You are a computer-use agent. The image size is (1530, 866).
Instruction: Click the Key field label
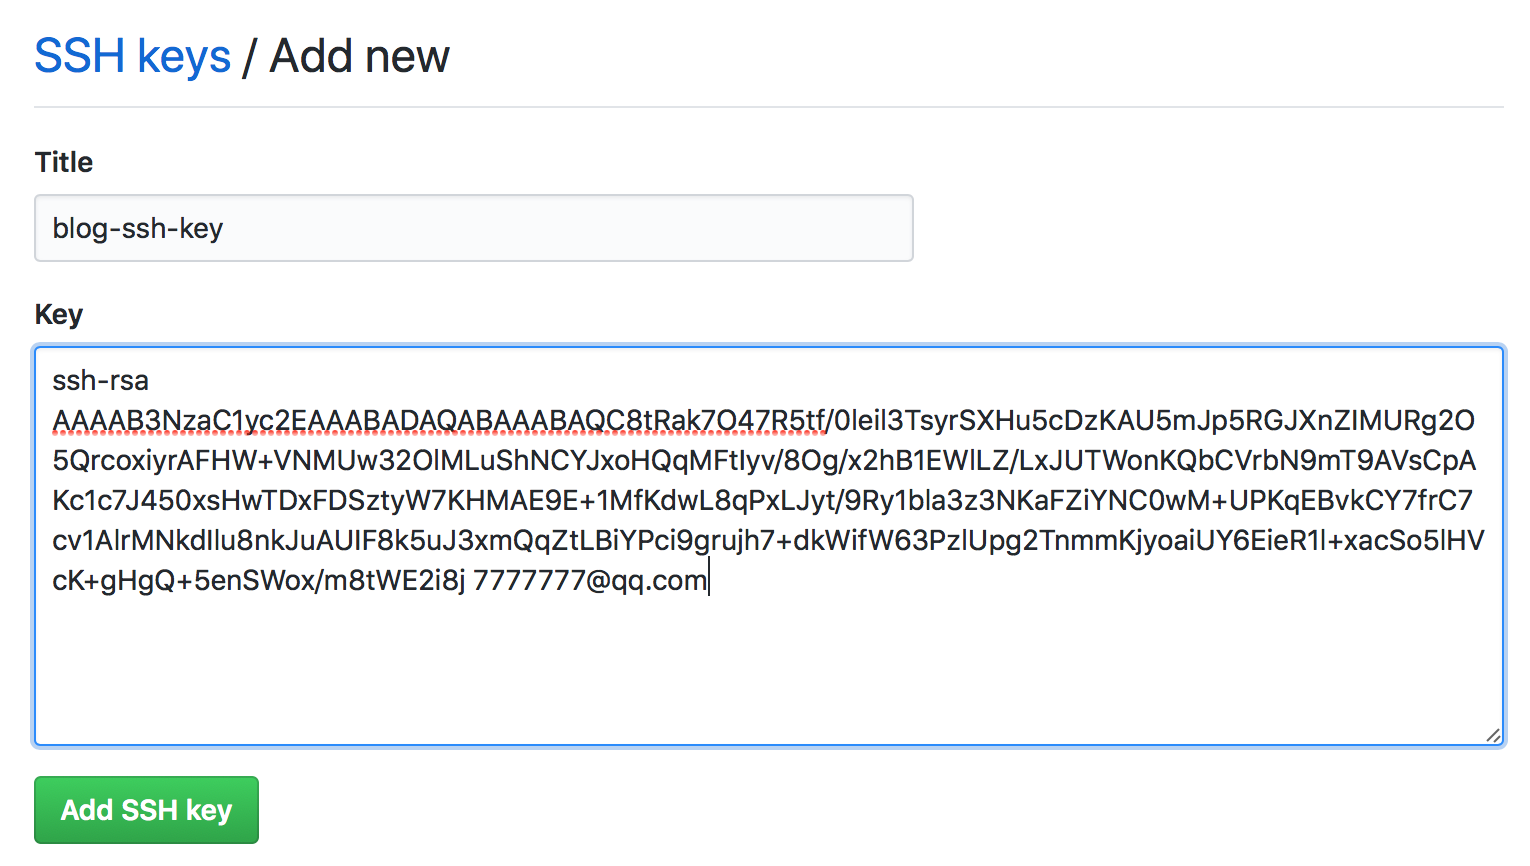point(59,314)
